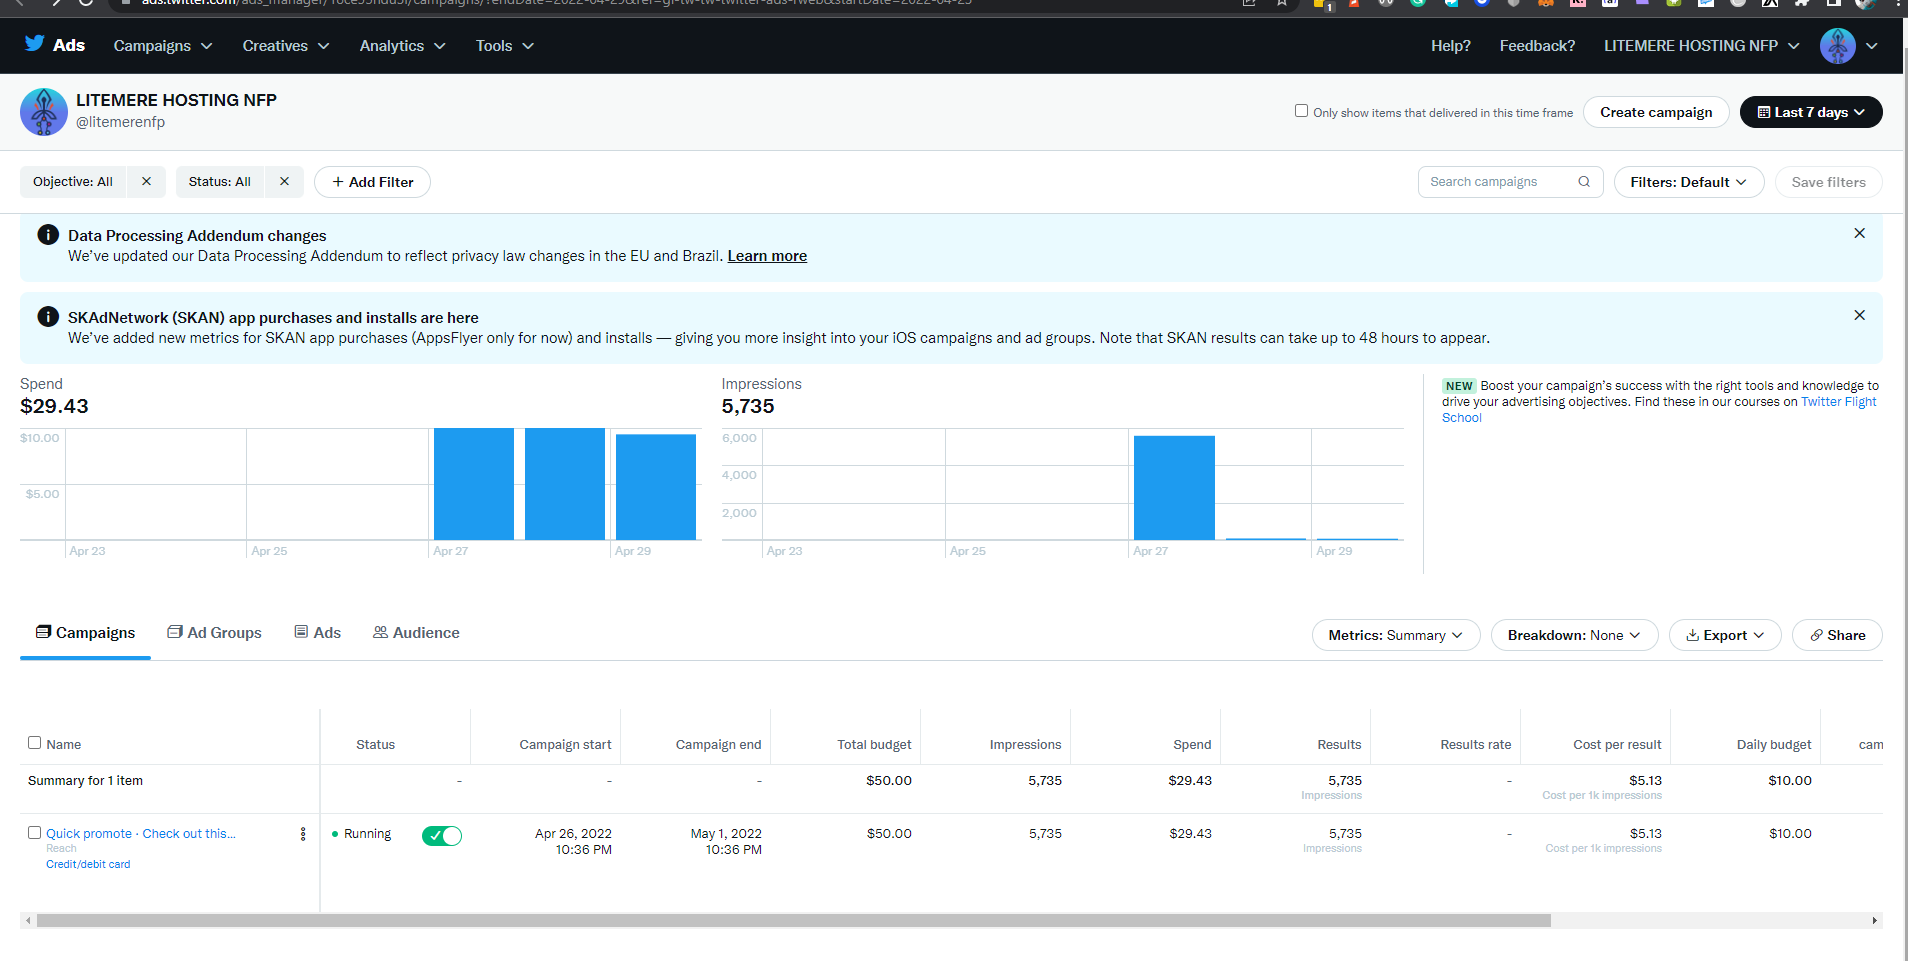Switch to the Campaigns tab

(x=85, y=633)
